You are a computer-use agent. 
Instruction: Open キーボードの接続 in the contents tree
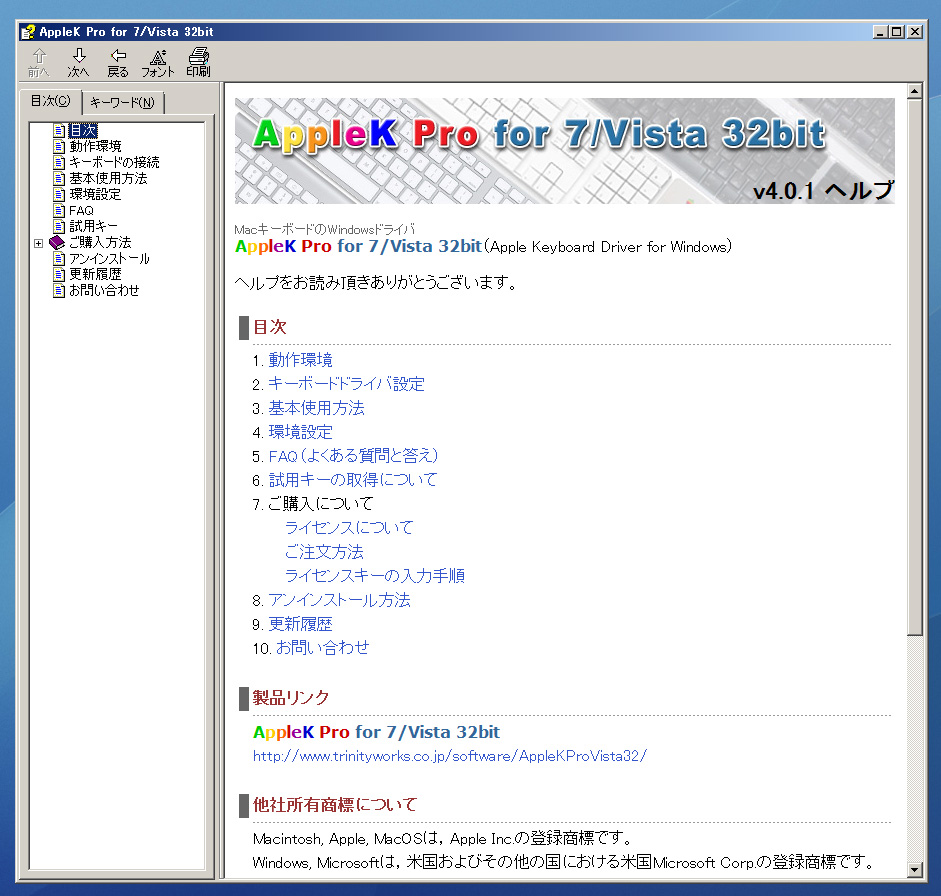pos(114,162)
